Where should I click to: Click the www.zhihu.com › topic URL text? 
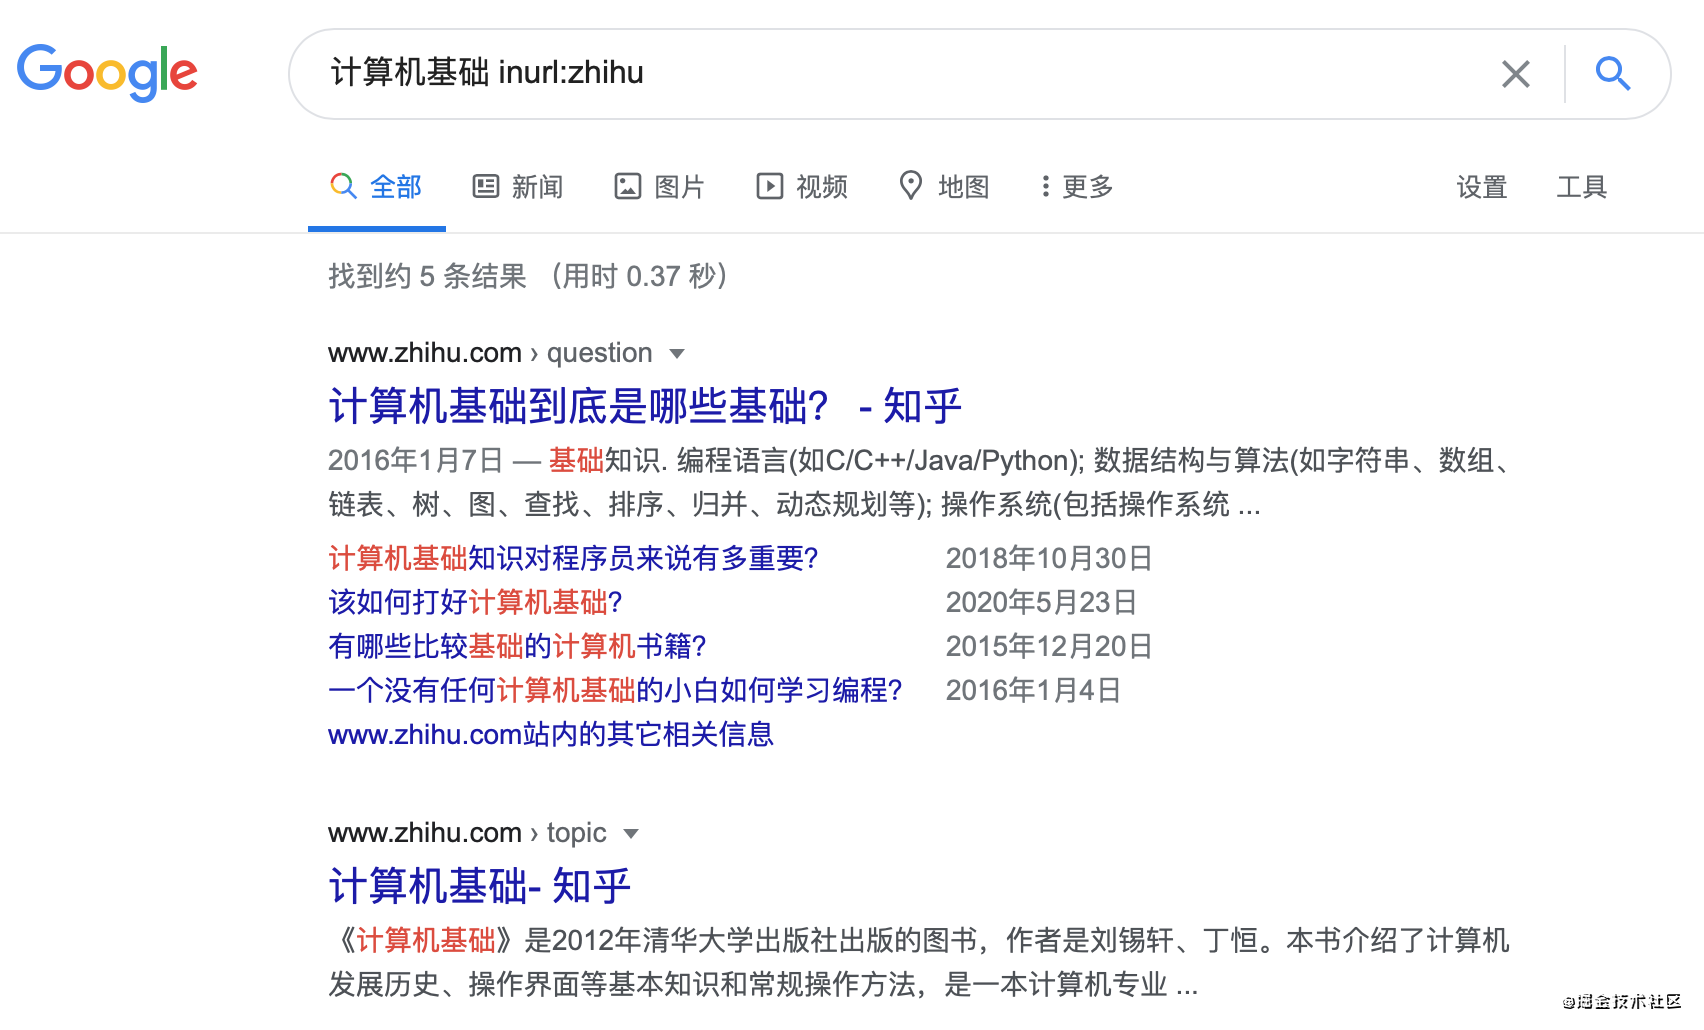(467, 833)
